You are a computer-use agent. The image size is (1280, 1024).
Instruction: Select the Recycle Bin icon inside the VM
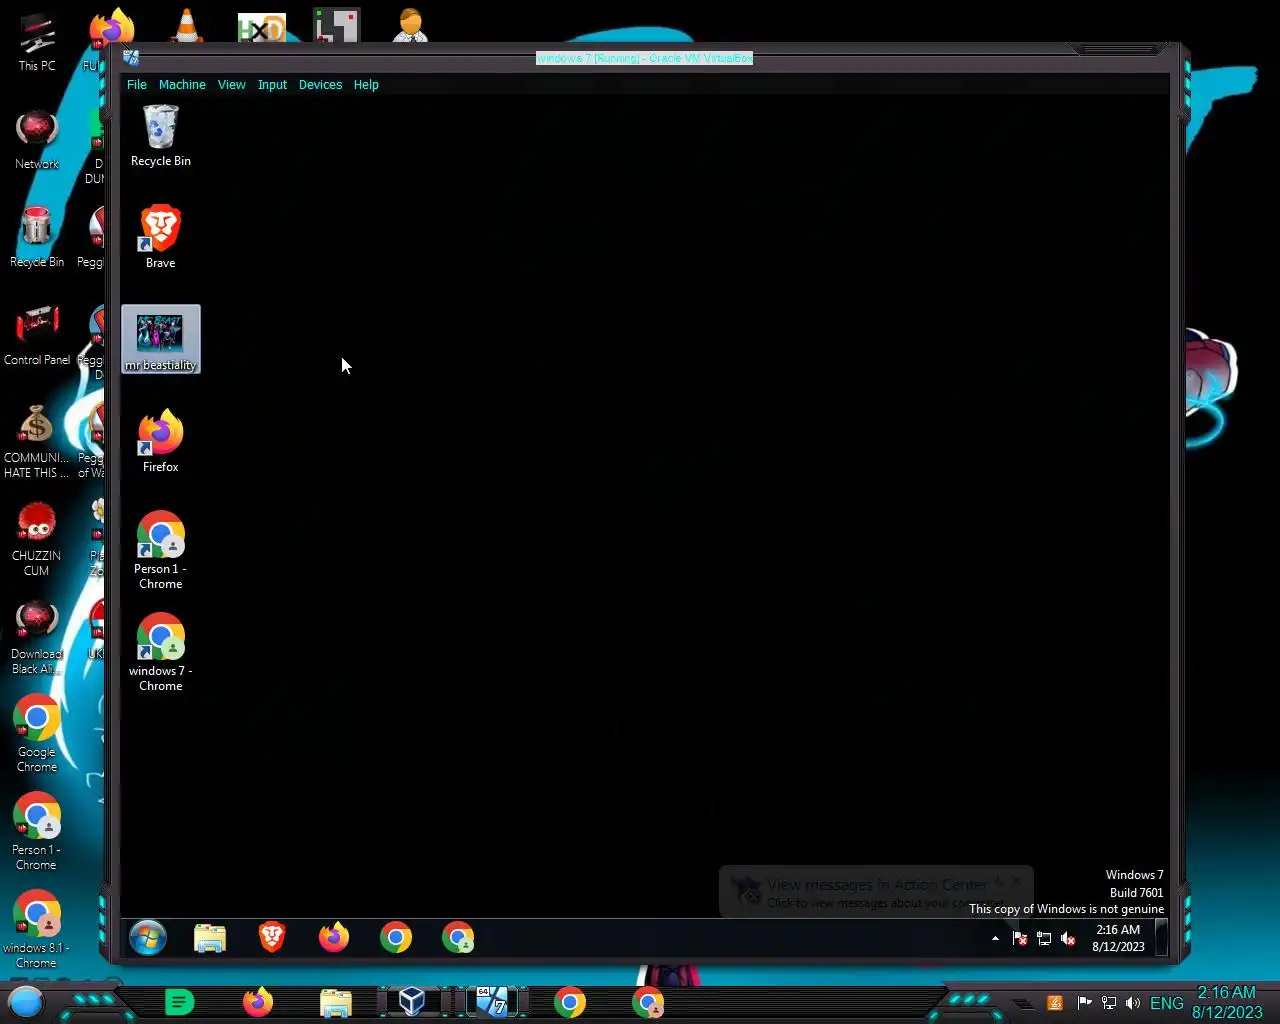click(x=160, y=136)
